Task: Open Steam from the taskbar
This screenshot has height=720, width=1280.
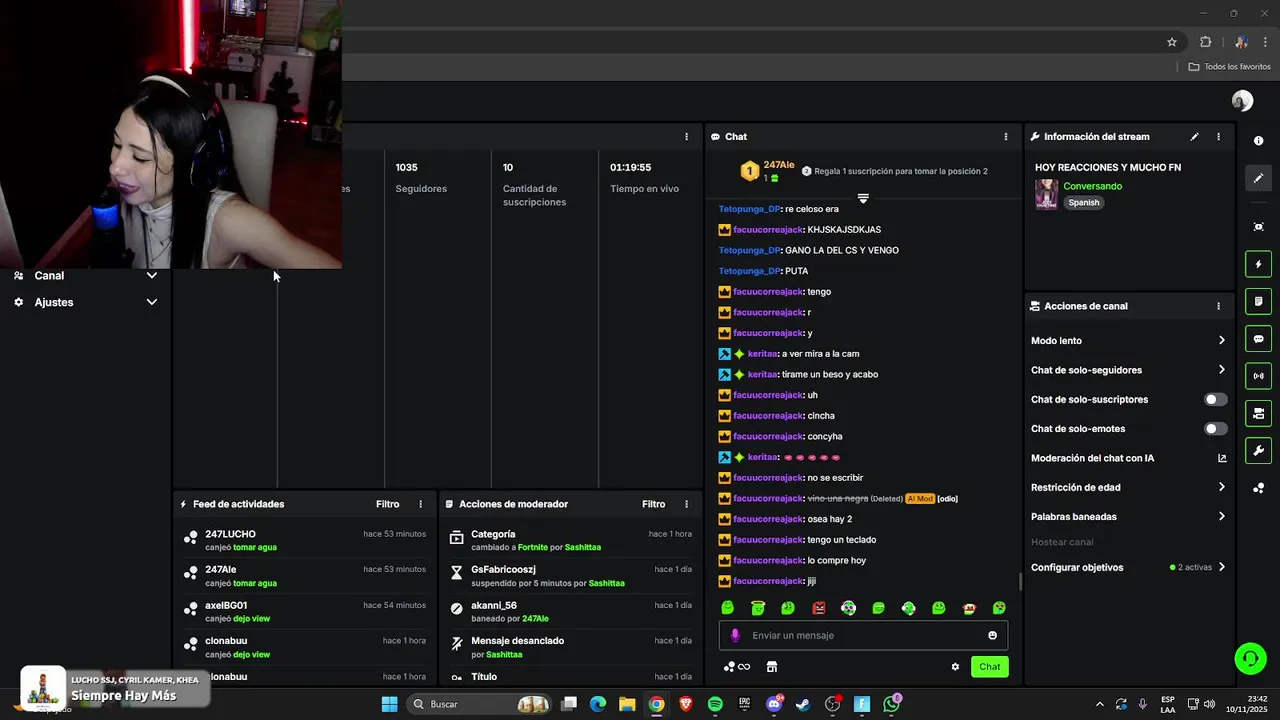Action: pyautogui.click(x=803, y=704)
